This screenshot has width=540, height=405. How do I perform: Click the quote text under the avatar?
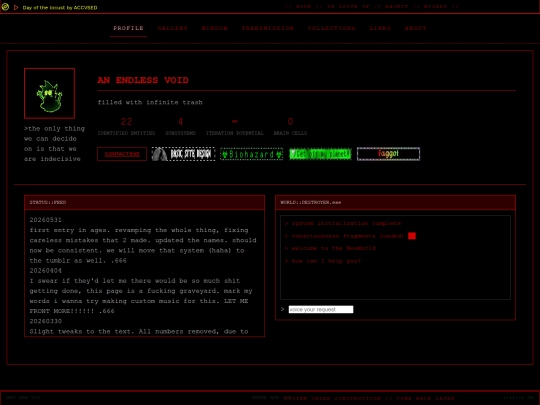pyautogui.click(x=54, y=144)
